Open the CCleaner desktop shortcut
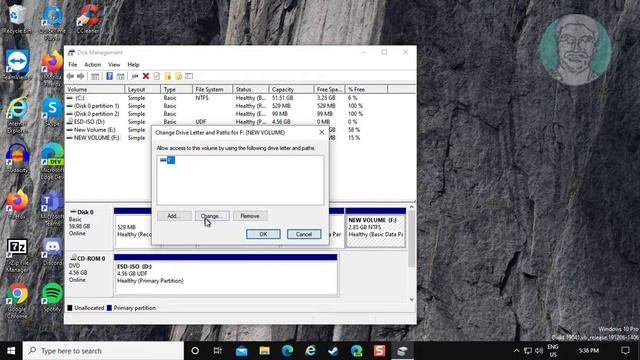The width and height of the screenshot is (640, 360). (88, 18)
